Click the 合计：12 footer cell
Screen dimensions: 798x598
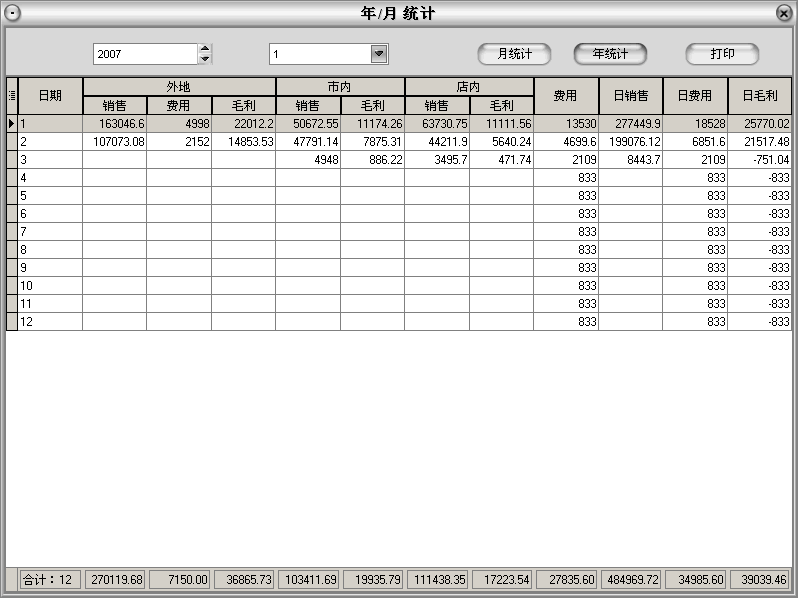point(50,580)
